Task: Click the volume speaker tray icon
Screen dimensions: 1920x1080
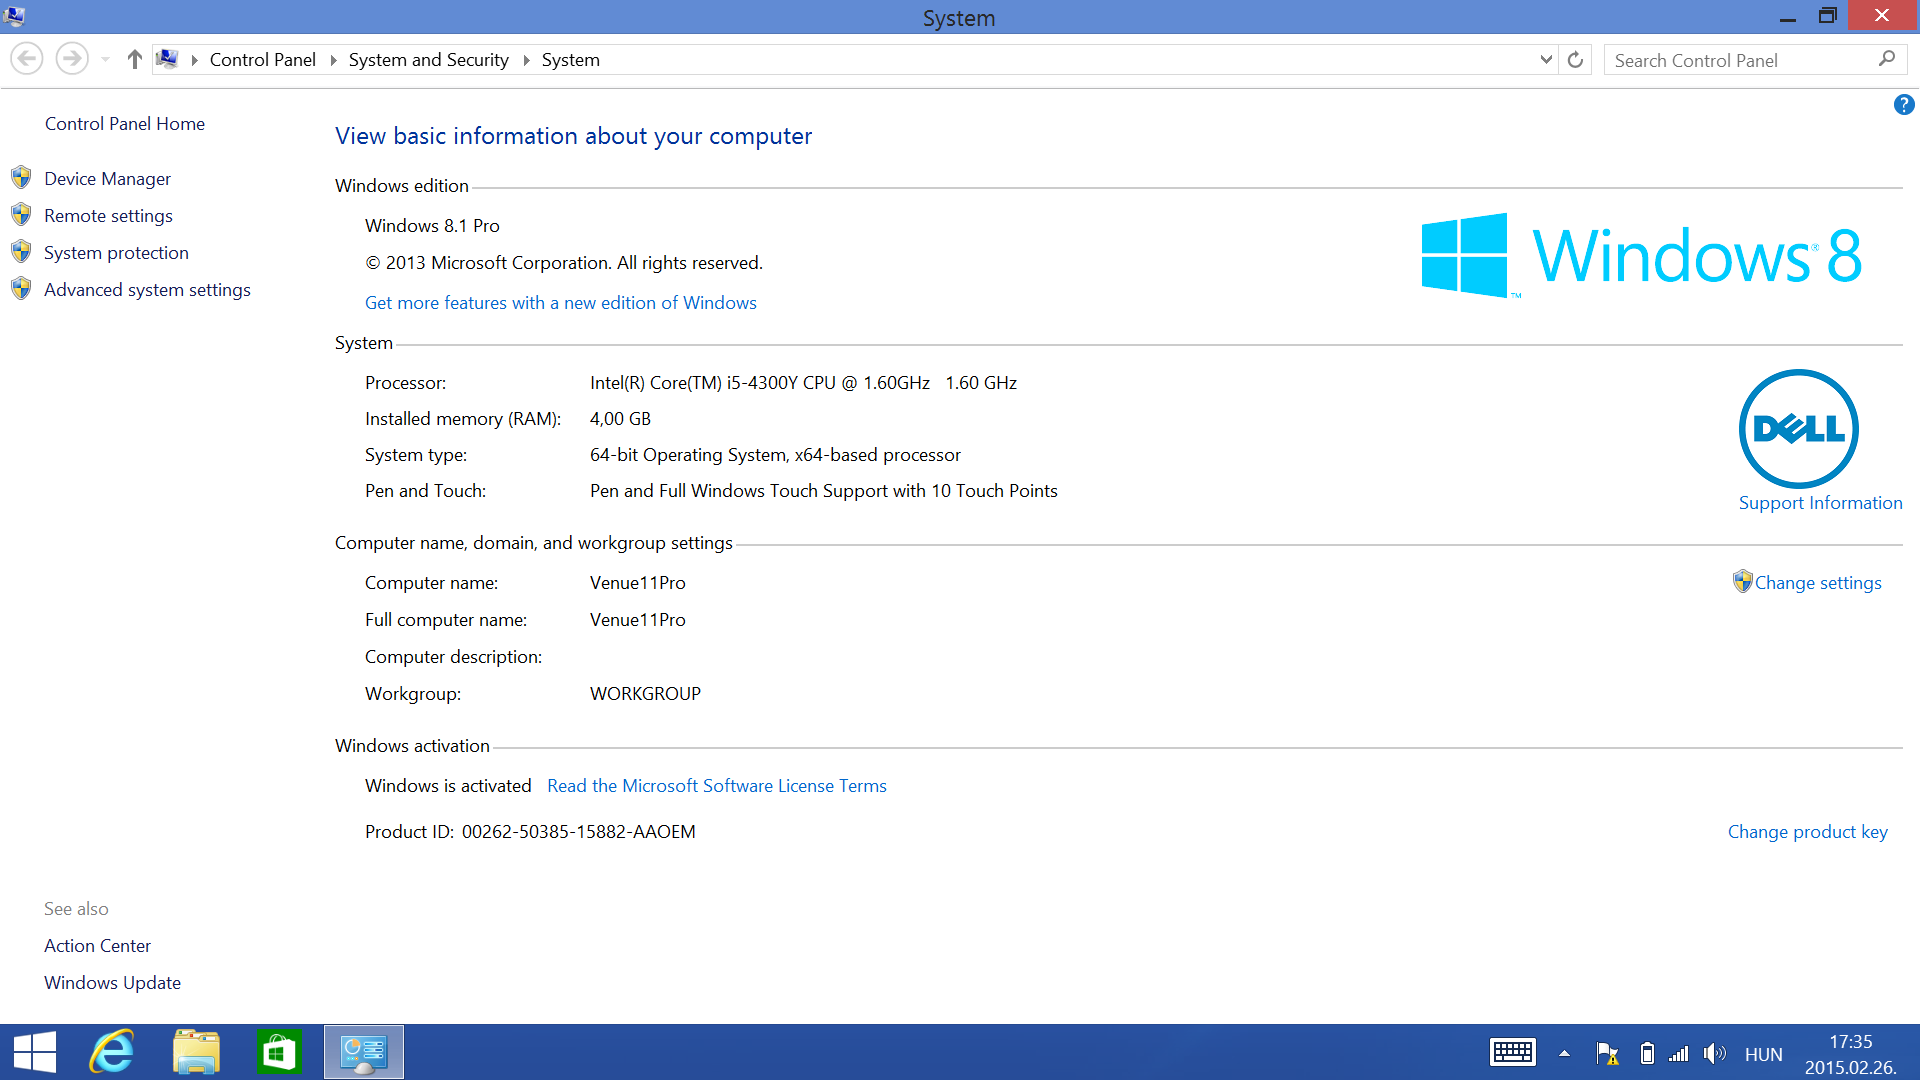Action: 1714,1053
